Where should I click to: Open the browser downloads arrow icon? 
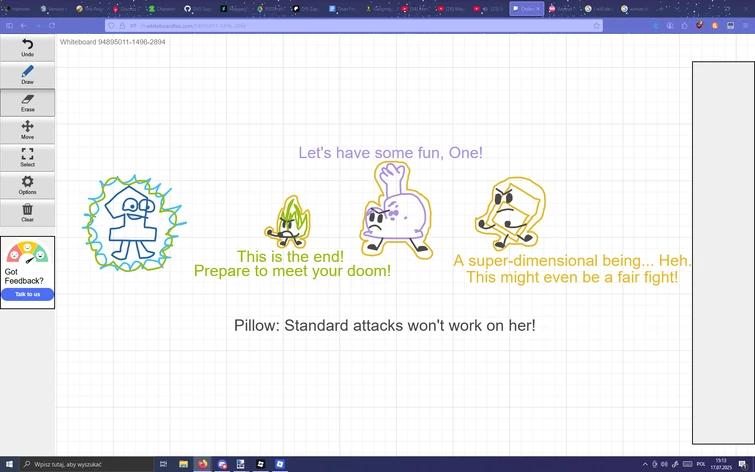[x=655, y=26]
